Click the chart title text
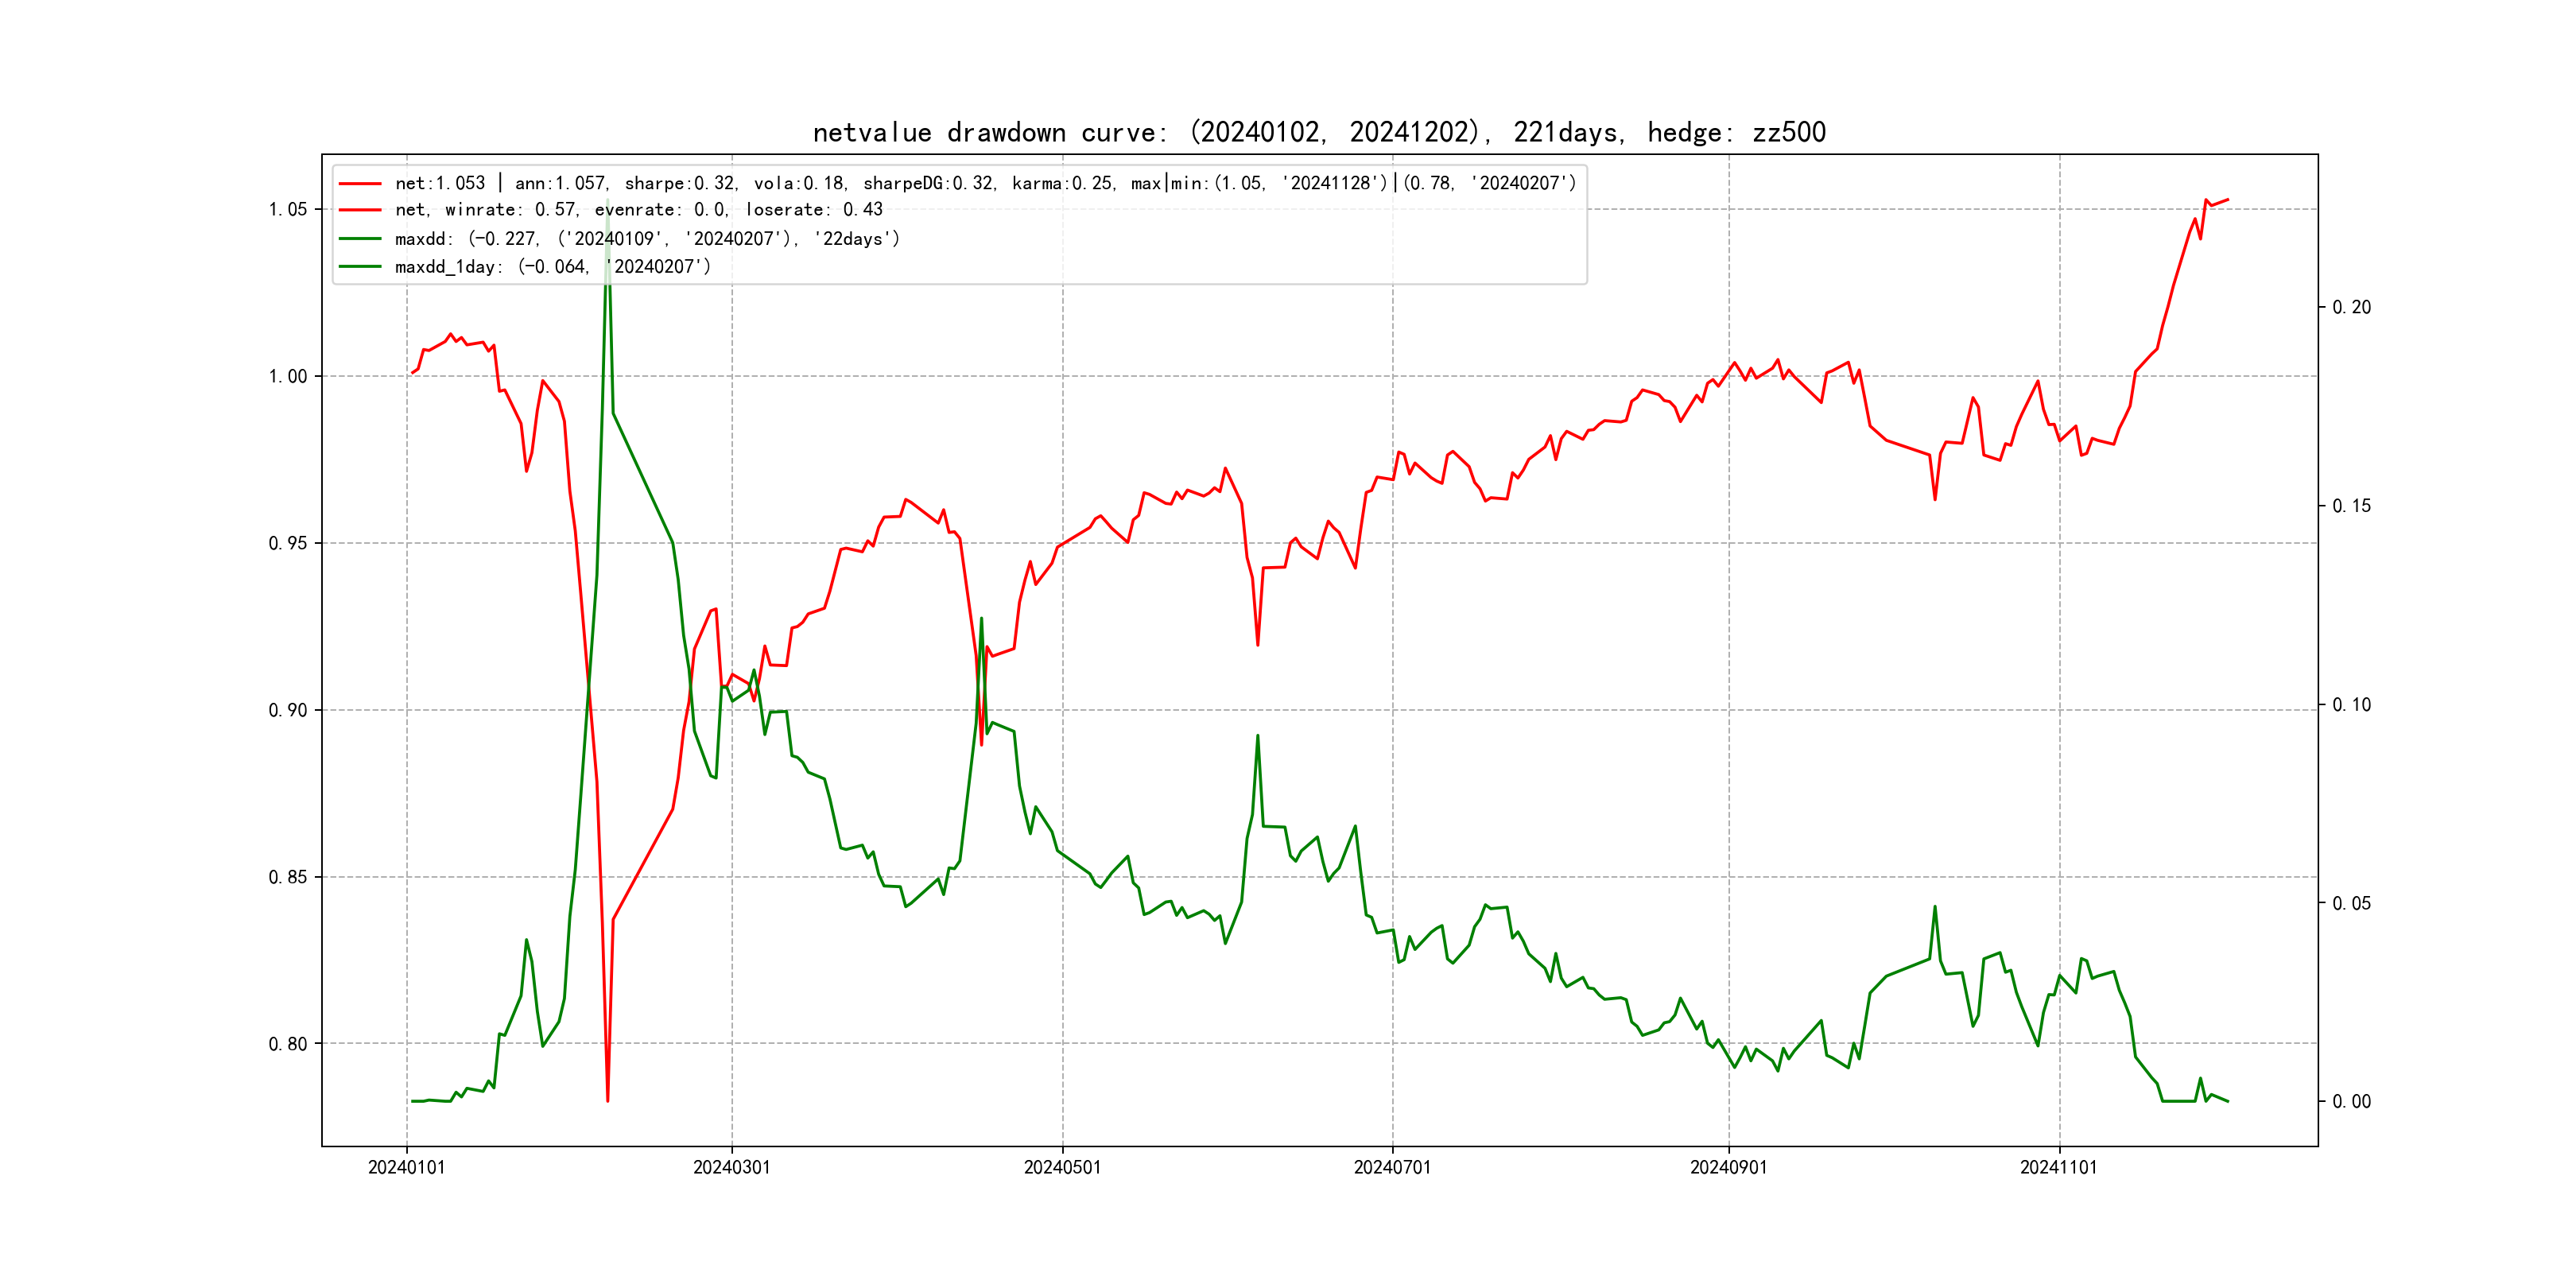Viewport: 2576px width, 1288px height. pyautogui.click(x=1318, y=132)
